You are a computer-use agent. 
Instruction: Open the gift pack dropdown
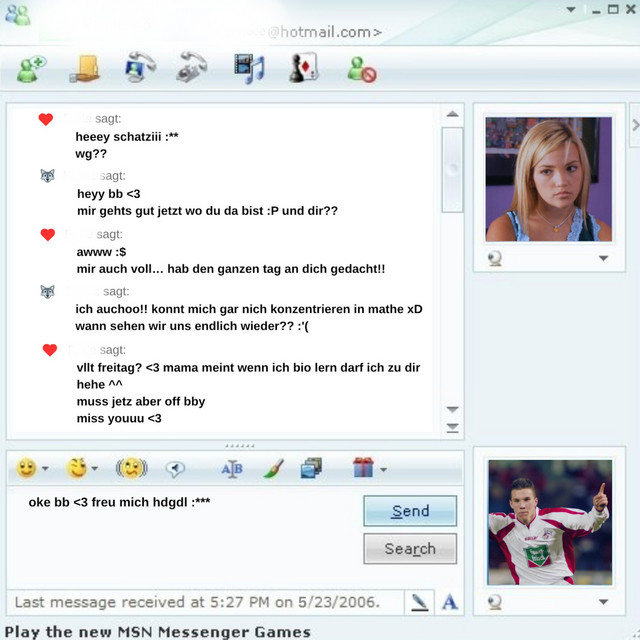click(x=383, y=469)
